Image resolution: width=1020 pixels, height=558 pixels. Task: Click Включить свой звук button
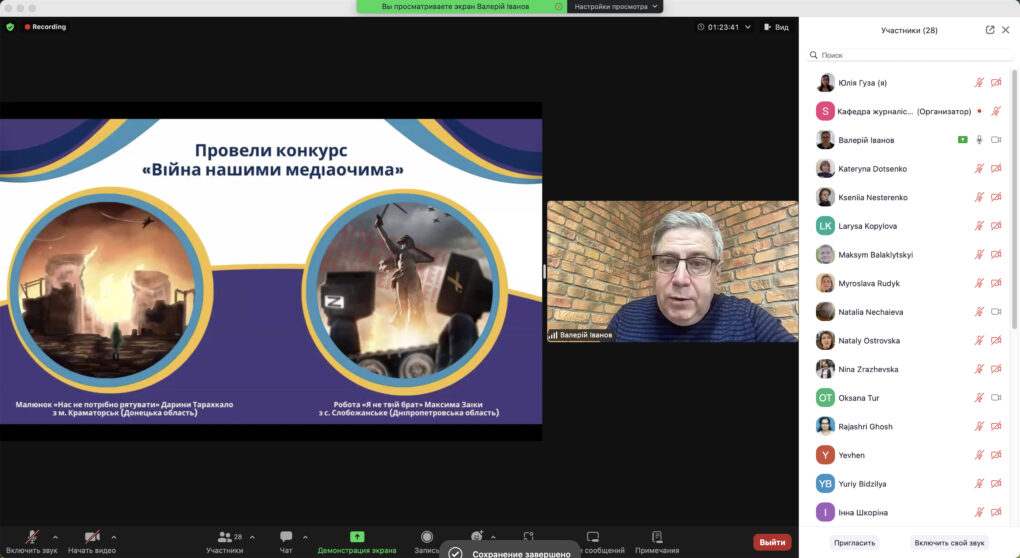[949, 542]
